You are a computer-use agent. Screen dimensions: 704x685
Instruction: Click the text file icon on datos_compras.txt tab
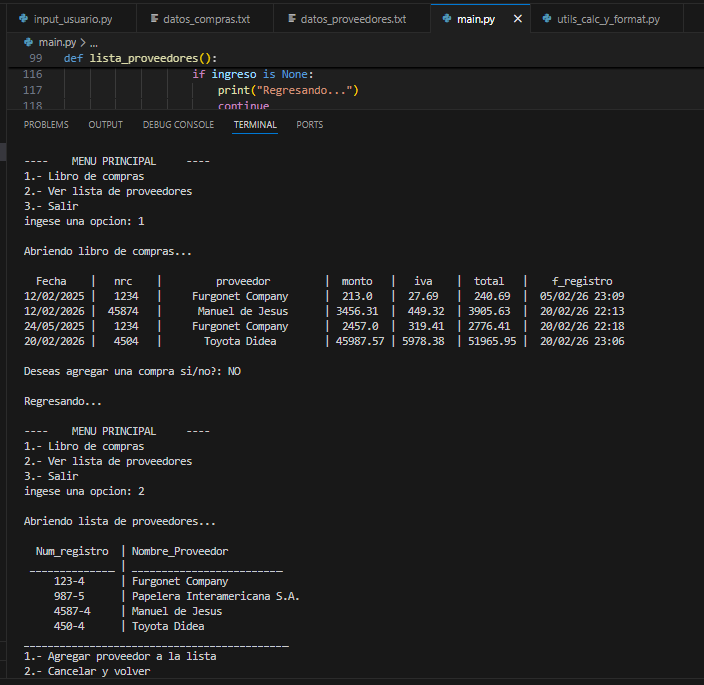(x=155, y=19)
